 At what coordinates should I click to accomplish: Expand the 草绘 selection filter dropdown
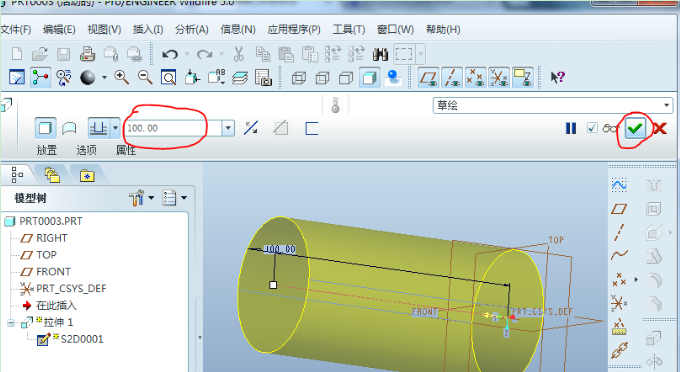click(x=667, y=105)
